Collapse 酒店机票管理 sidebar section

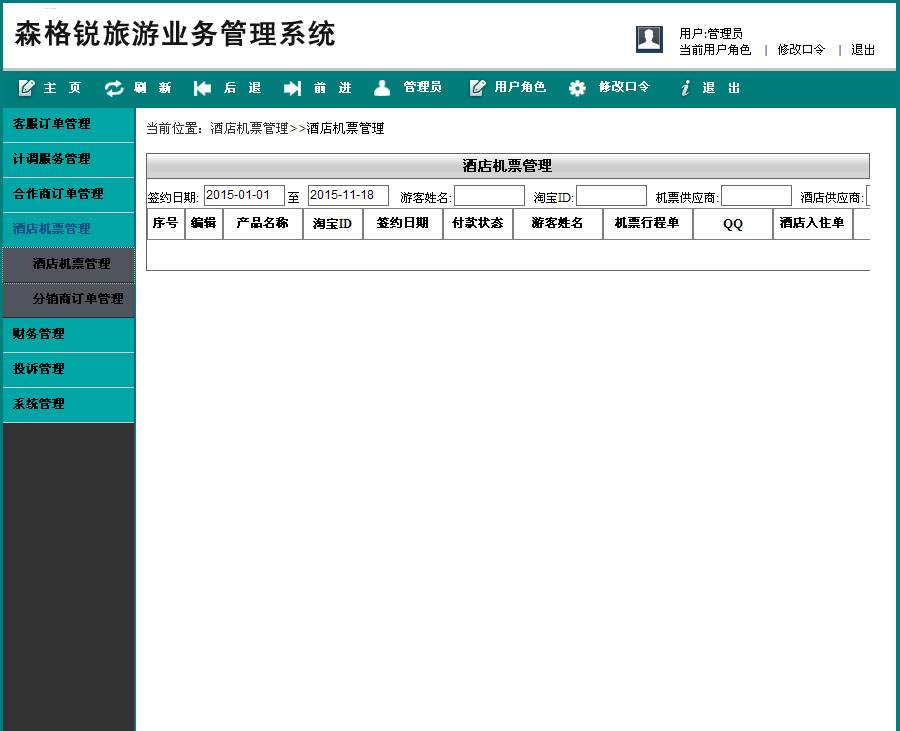[x=68, y=230]
